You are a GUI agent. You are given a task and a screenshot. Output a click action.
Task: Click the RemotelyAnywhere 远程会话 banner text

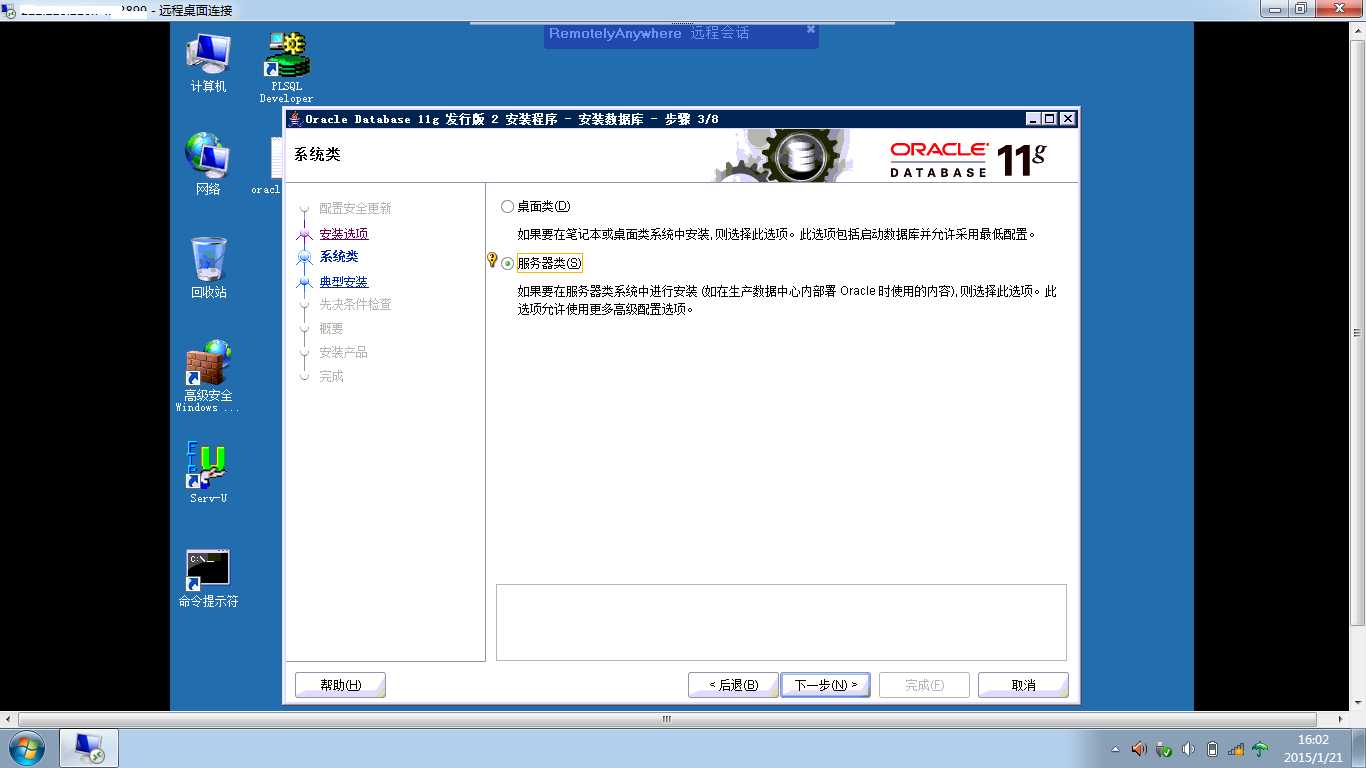click(x=649, y=33)
